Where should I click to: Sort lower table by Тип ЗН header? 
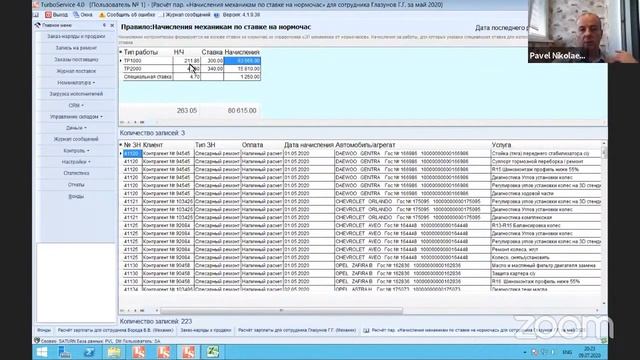[205, 145]
